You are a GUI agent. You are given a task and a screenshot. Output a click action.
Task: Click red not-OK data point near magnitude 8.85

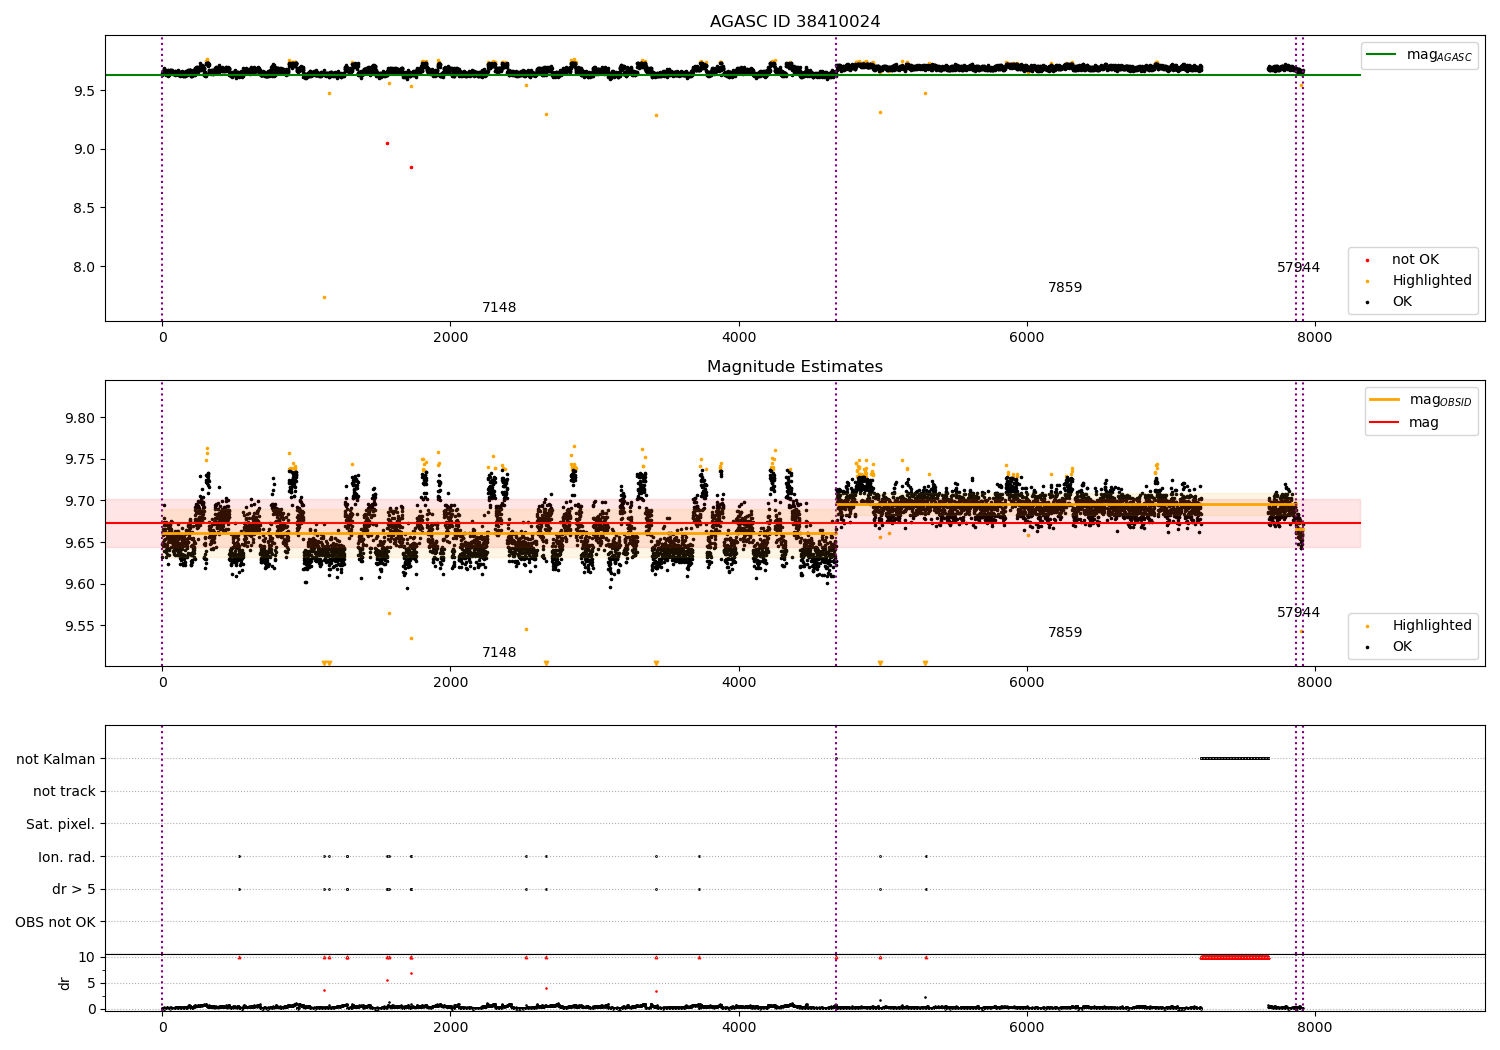point(411,167)
